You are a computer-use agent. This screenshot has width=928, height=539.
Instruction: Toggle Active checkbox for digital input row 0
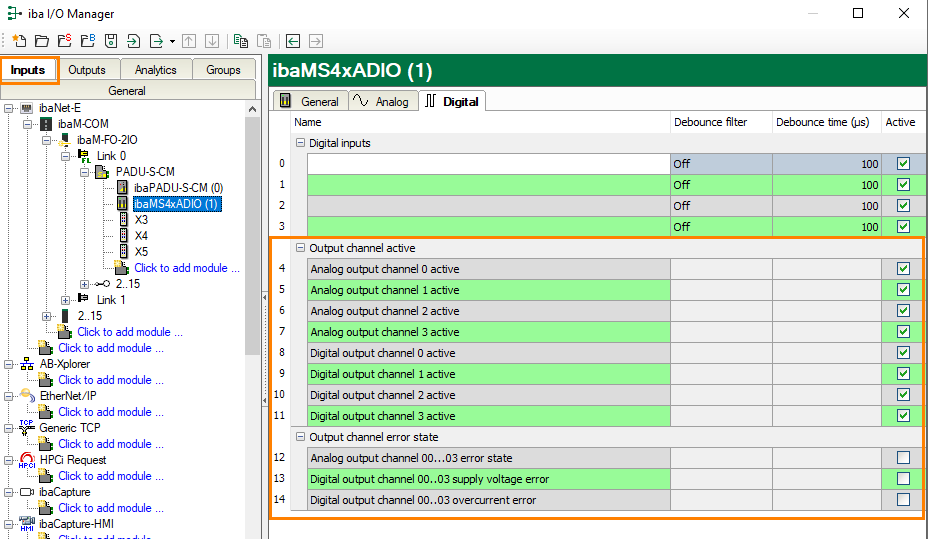coord(903,164)
